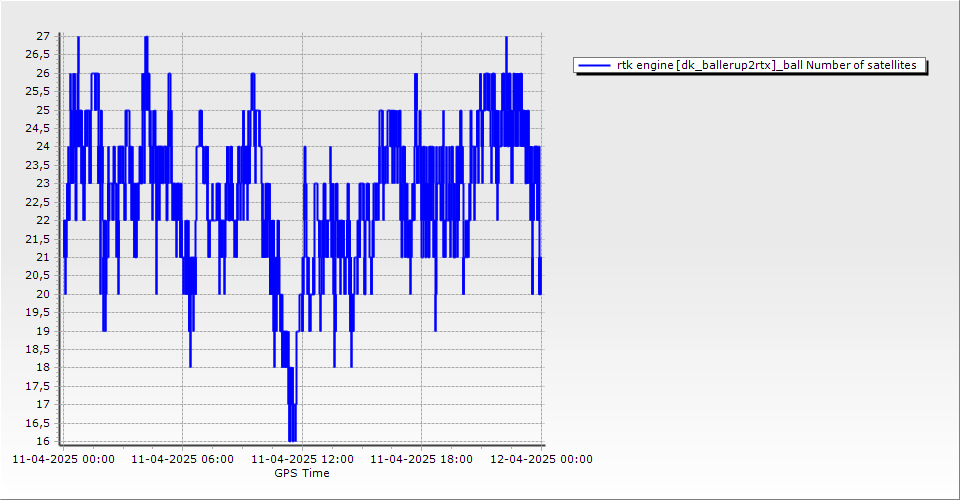Click the 11-04-2025 00:00 x-axis label
960x500 pixels.
[62, 460]
